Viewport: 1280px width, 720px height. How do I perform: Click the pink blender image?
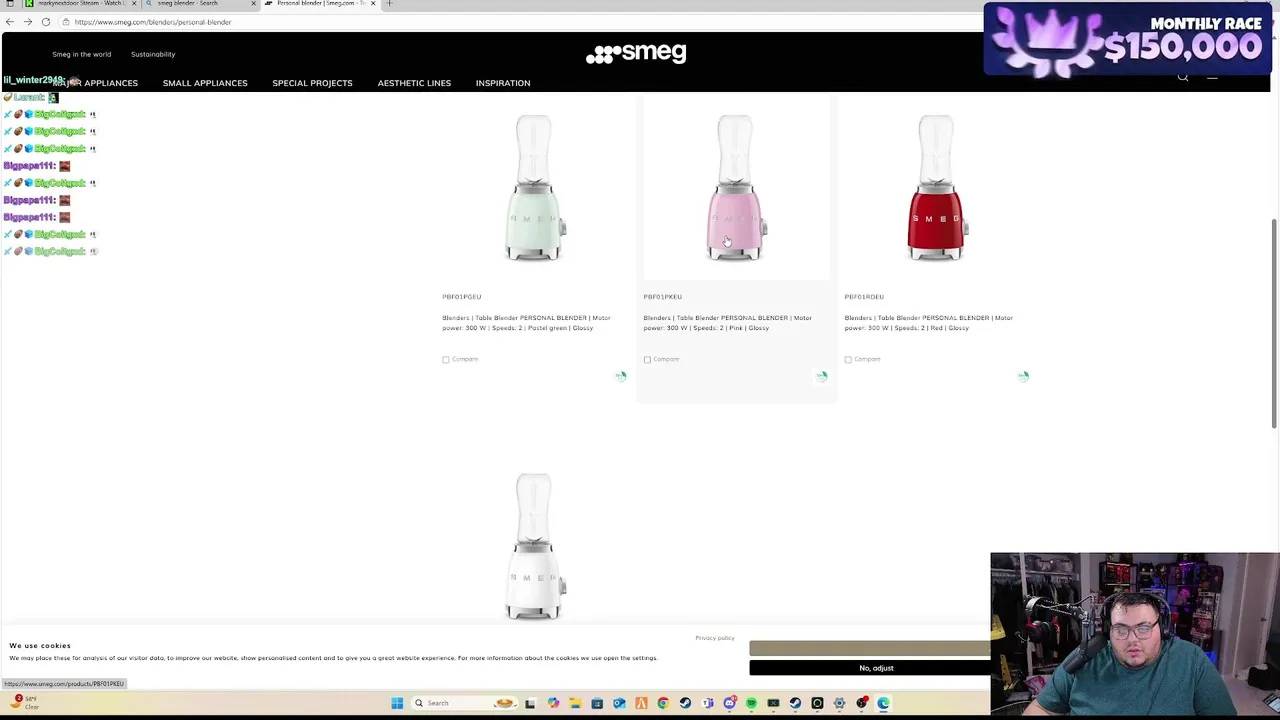(736, 188)
